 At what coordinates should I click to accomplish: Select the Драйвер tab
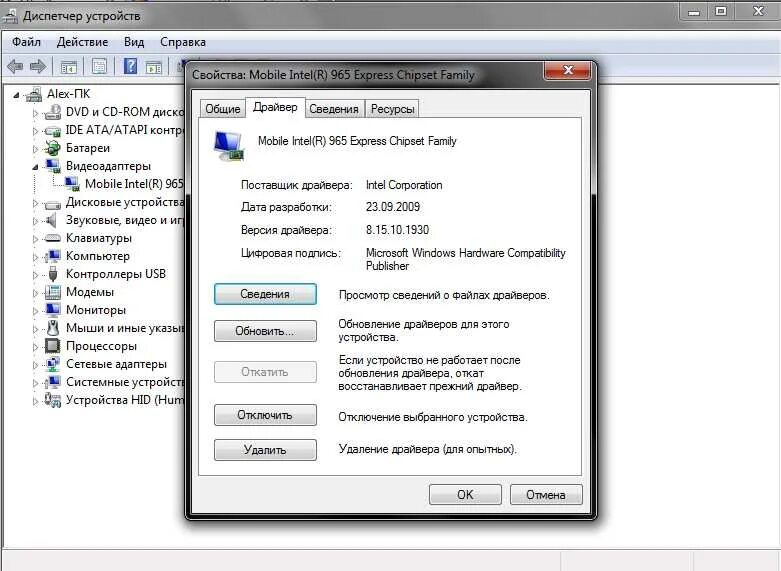(x=275, y=107)
